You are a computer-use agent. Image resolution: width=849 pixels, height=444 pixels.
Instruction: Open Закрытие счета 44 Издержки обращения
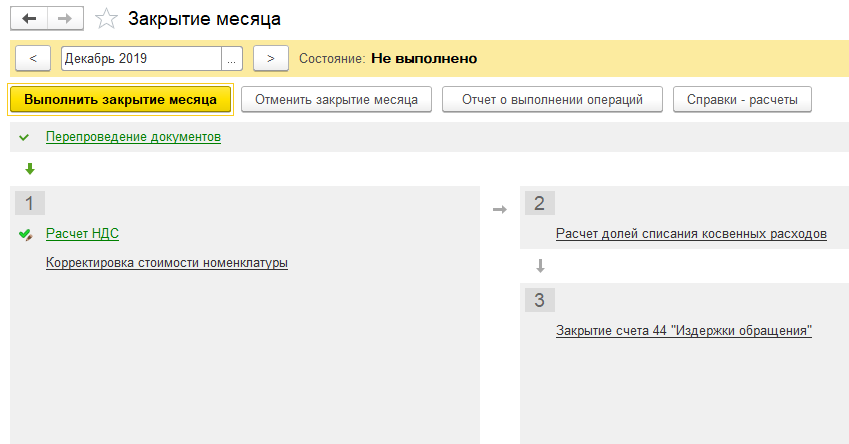point(683,331)
